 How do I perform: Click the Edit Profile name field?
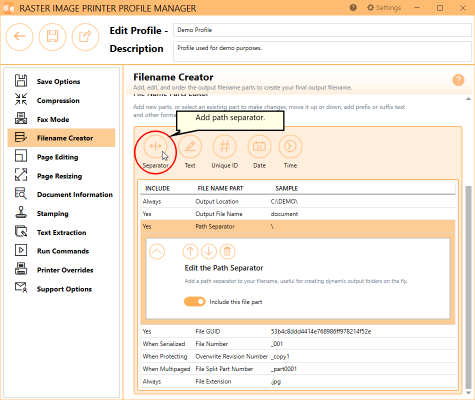322,30
